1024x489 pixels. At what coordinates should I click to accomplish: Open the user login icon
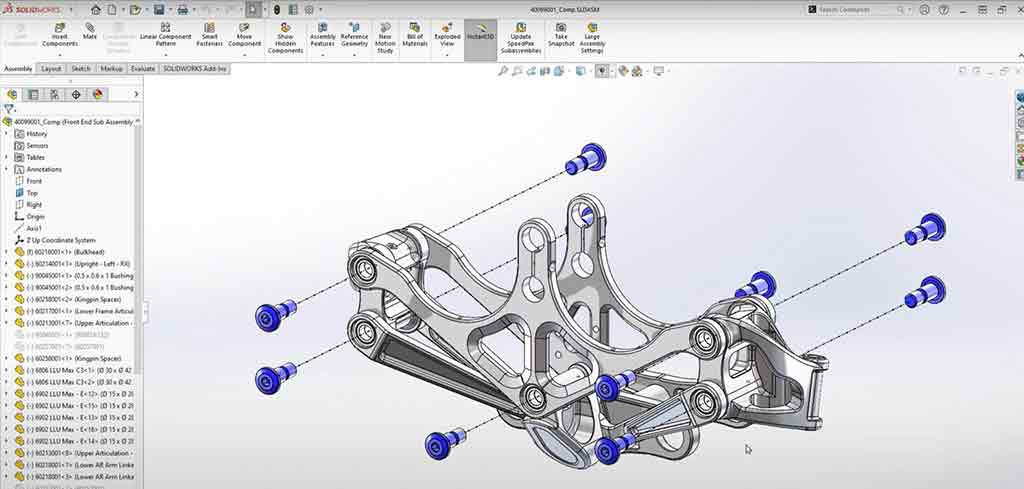point(925,10)
